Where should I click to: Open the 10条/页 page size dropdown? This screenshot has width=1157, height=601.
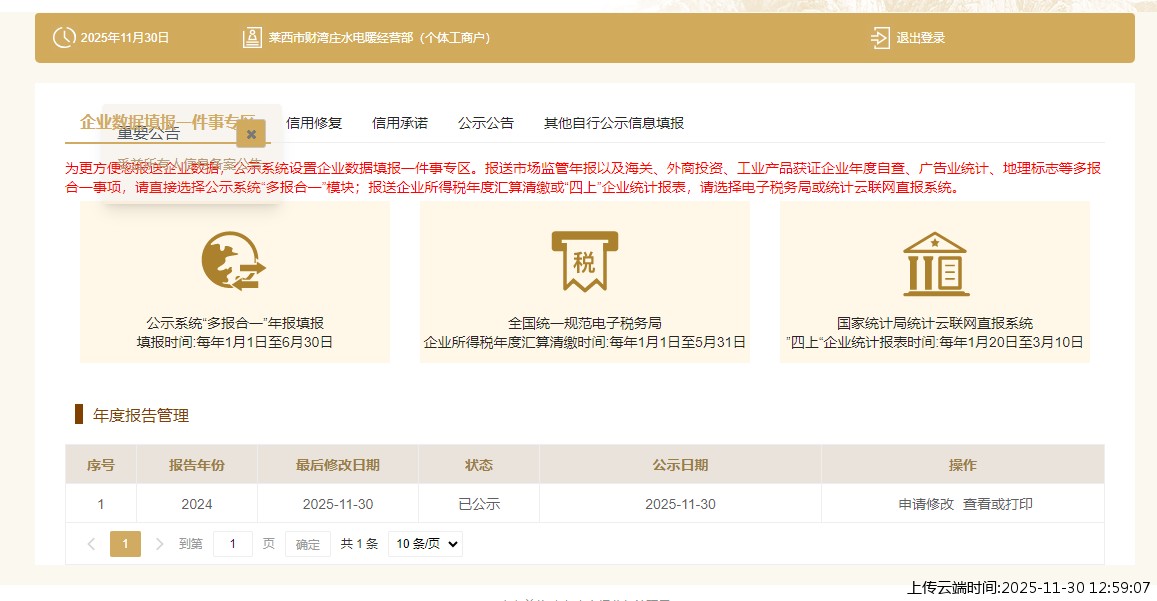coord(424,544)
